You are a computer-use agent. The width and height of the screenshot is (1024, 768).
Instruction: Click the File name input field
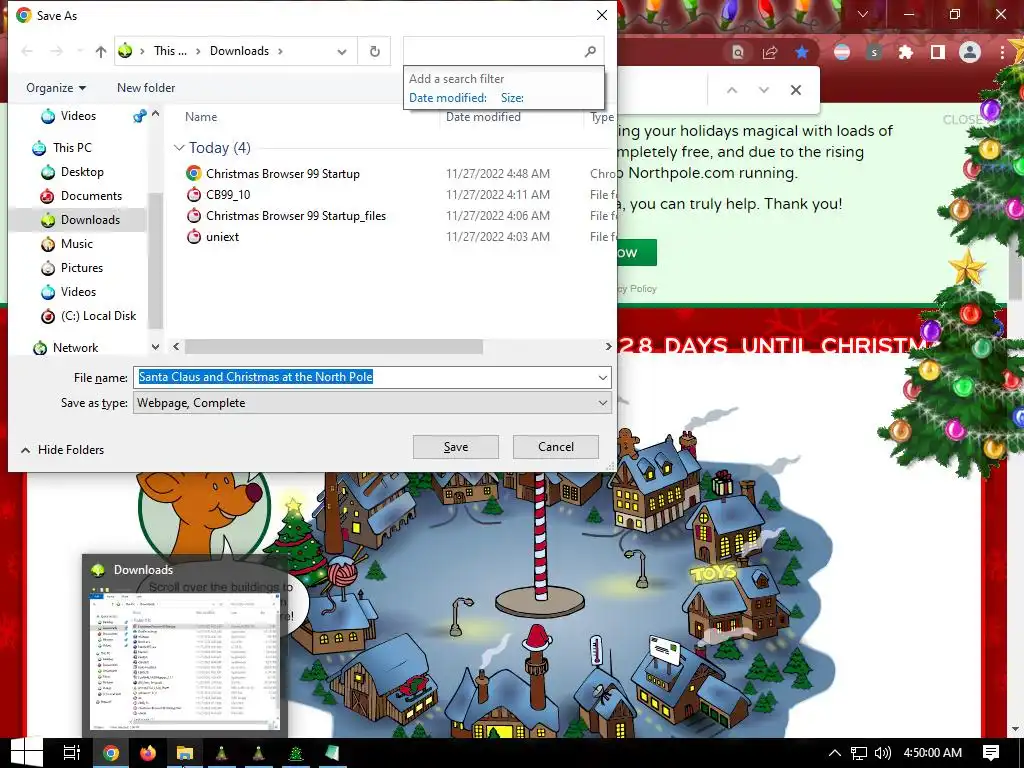point(364,377)
